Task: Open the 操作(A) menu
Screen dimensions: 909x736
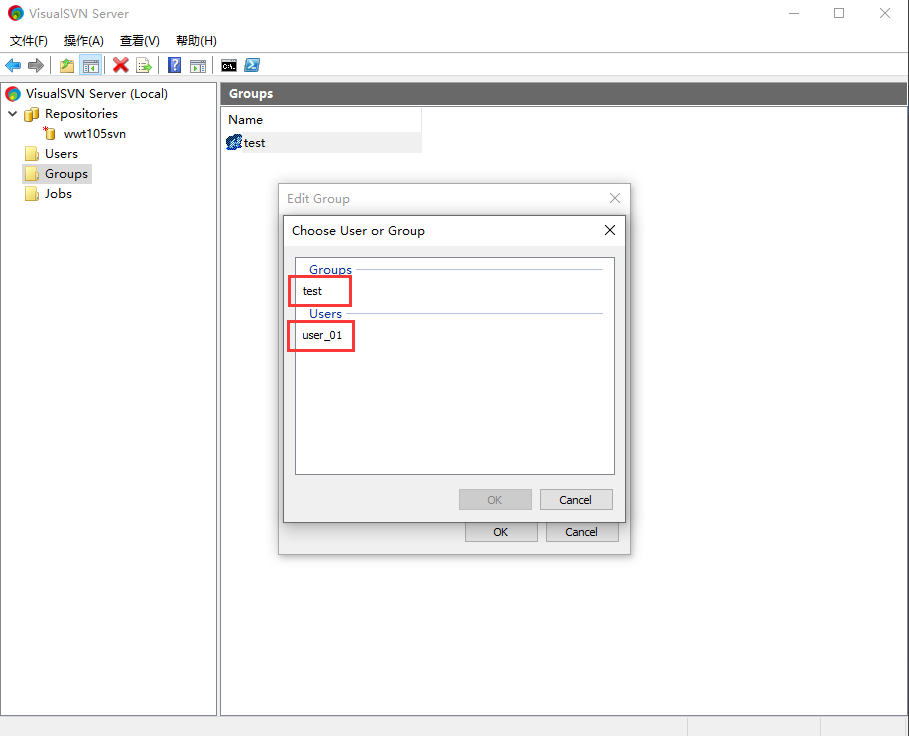Action: point(83,41)
